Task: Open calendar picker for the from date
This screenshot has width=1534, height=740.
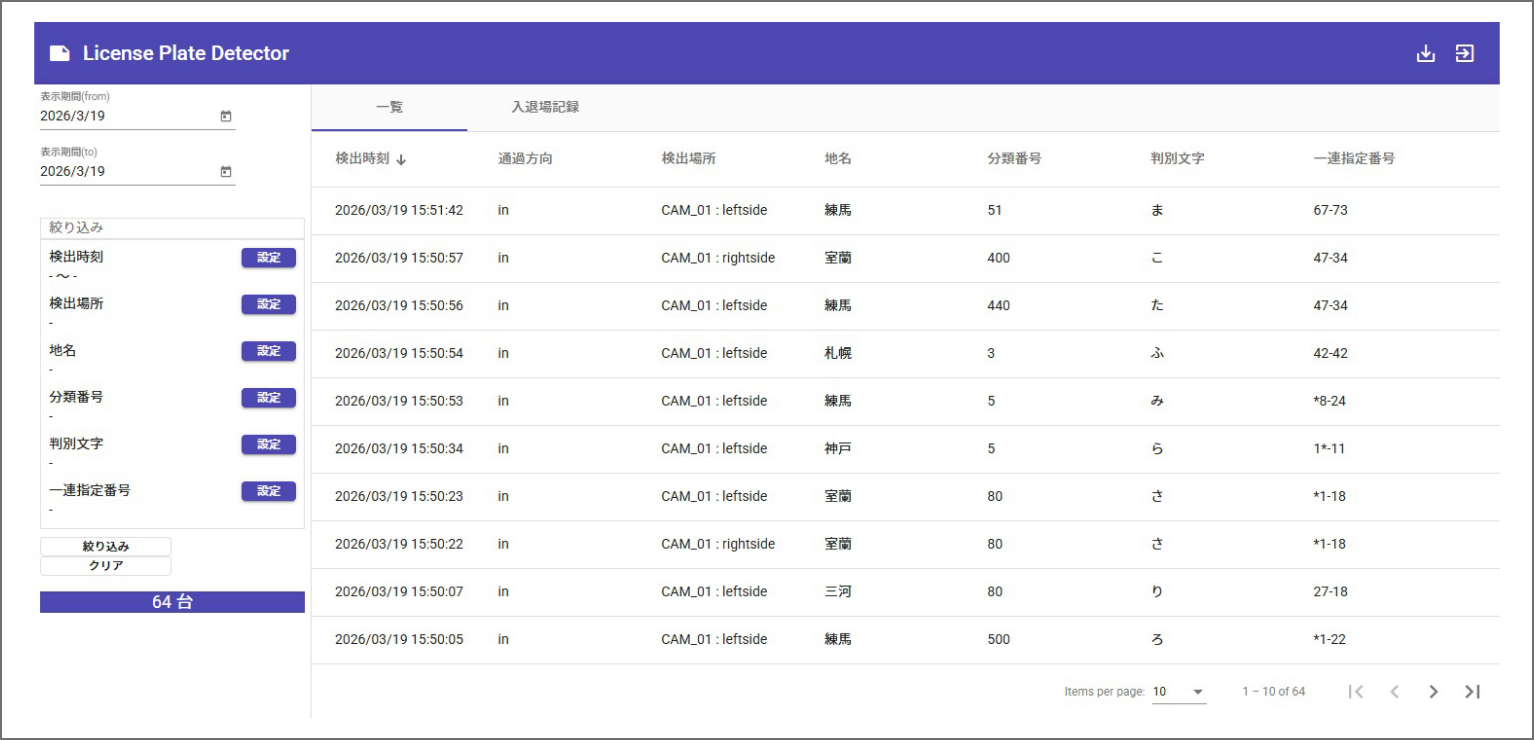Action: [226, 116]
